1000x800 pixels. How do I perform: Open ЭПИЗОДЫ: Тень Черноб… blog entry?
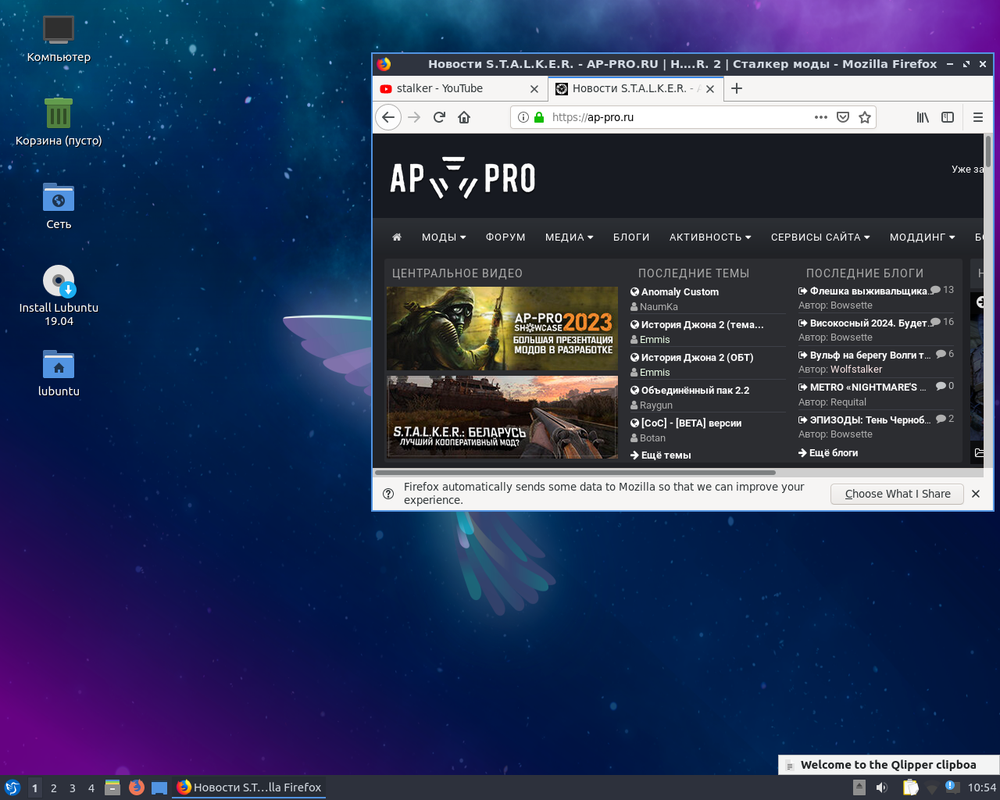click(870, 420)
